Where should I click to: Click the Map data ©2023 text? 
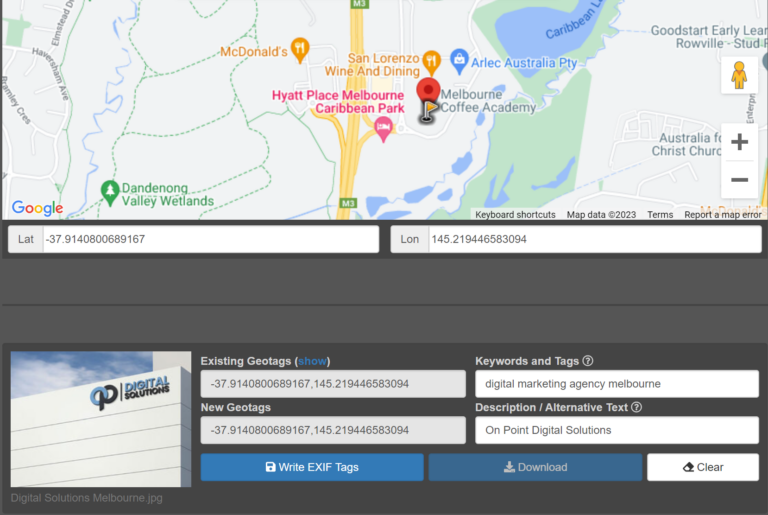click(601, 215)
